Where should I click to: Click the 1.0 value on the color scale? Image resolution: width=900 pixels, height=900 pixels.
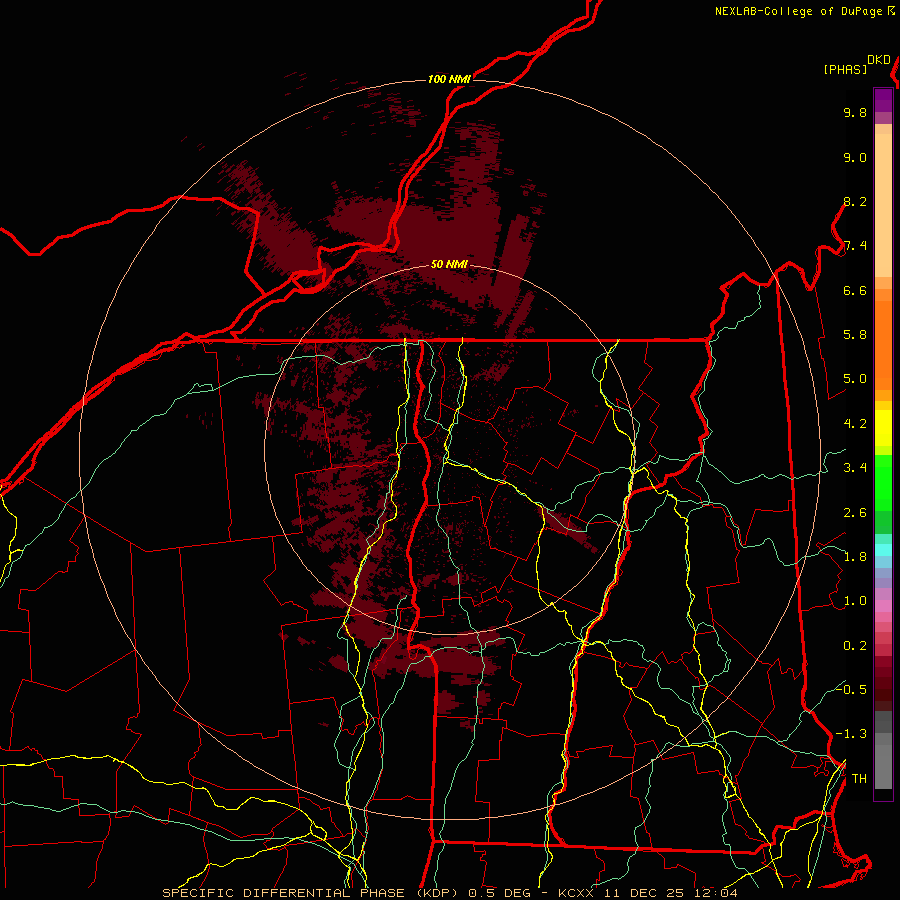tap(855, 601)
